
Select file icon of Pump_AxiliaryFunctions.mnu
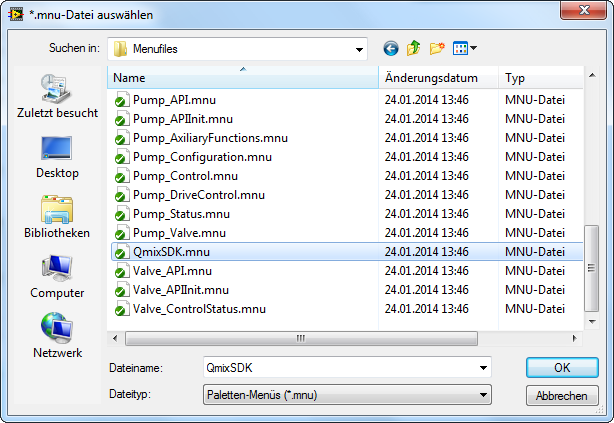(121, 138)
